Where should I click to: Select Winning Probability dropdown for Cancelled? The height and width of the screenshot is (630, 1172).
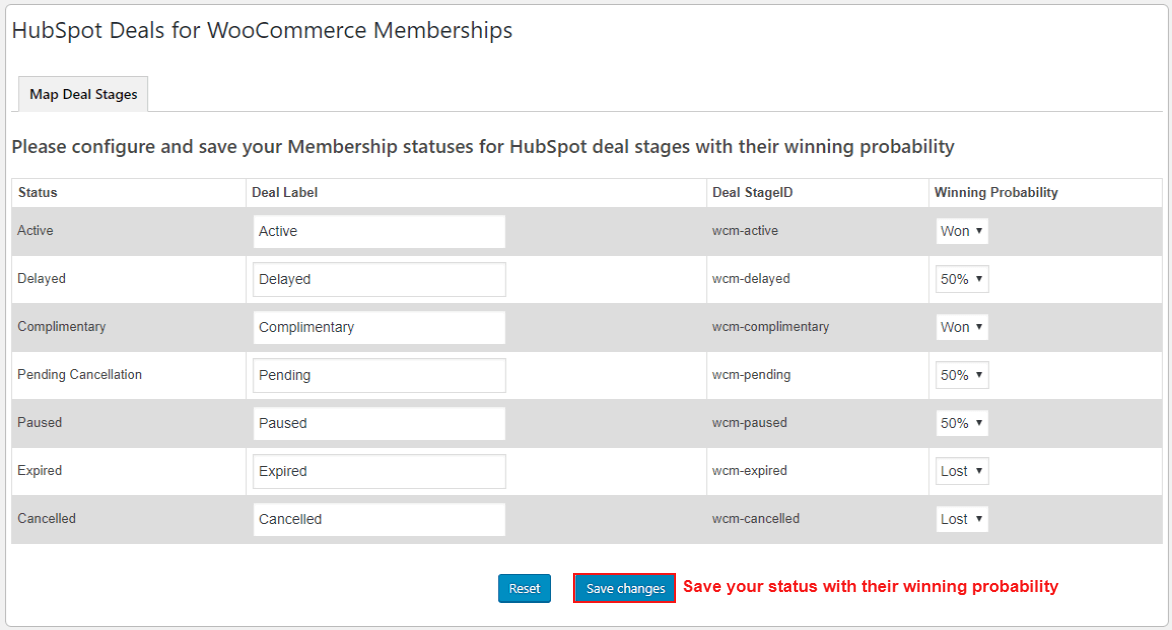tap(962, 519)
